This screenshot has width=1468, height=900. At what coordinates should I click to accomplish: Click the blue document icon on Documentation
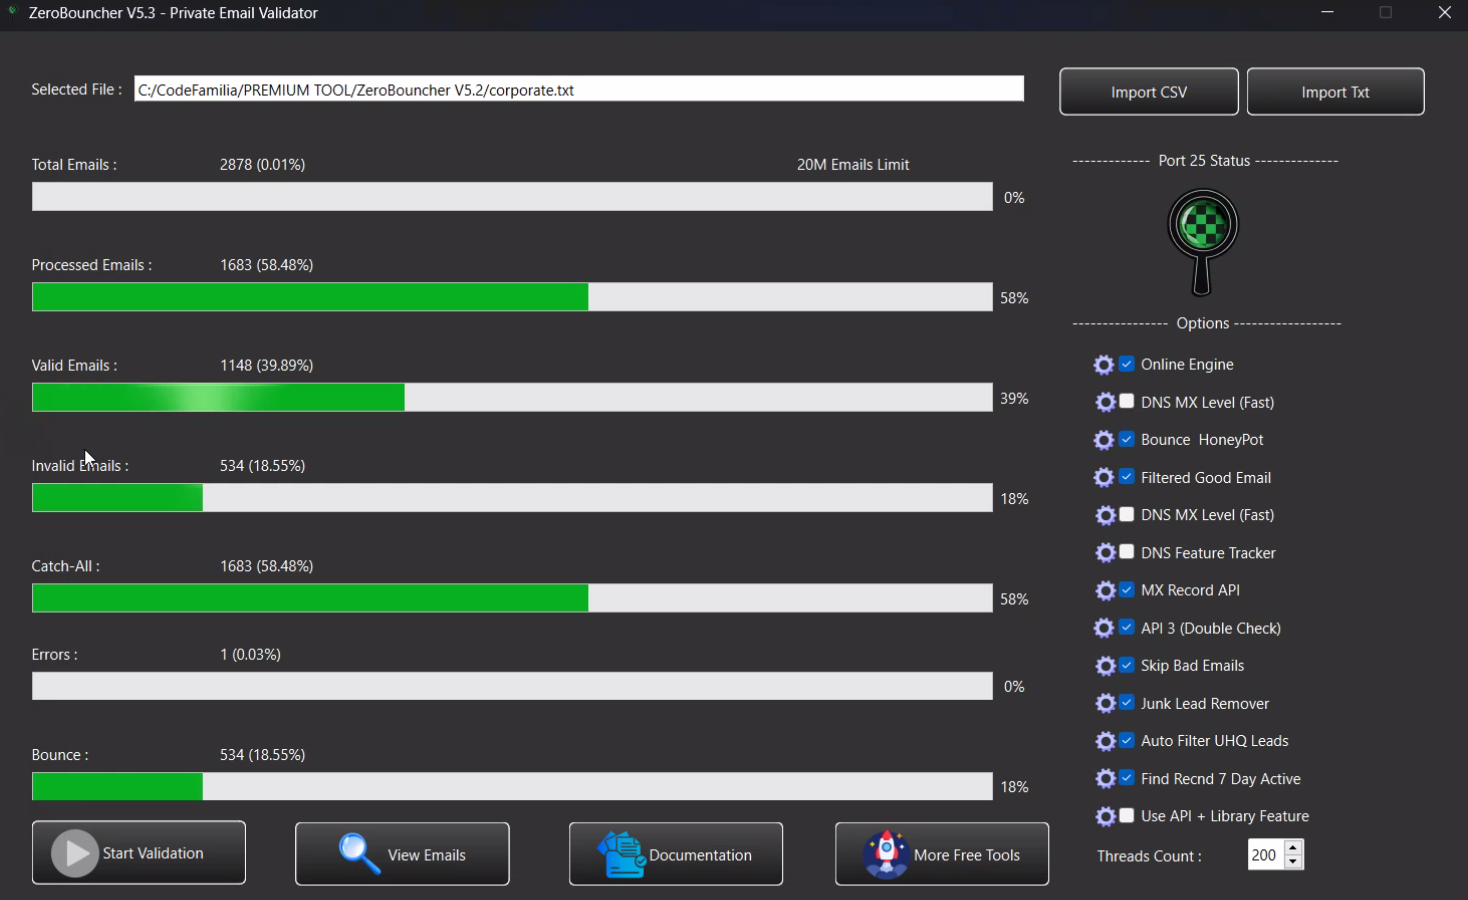coord(622,855)
